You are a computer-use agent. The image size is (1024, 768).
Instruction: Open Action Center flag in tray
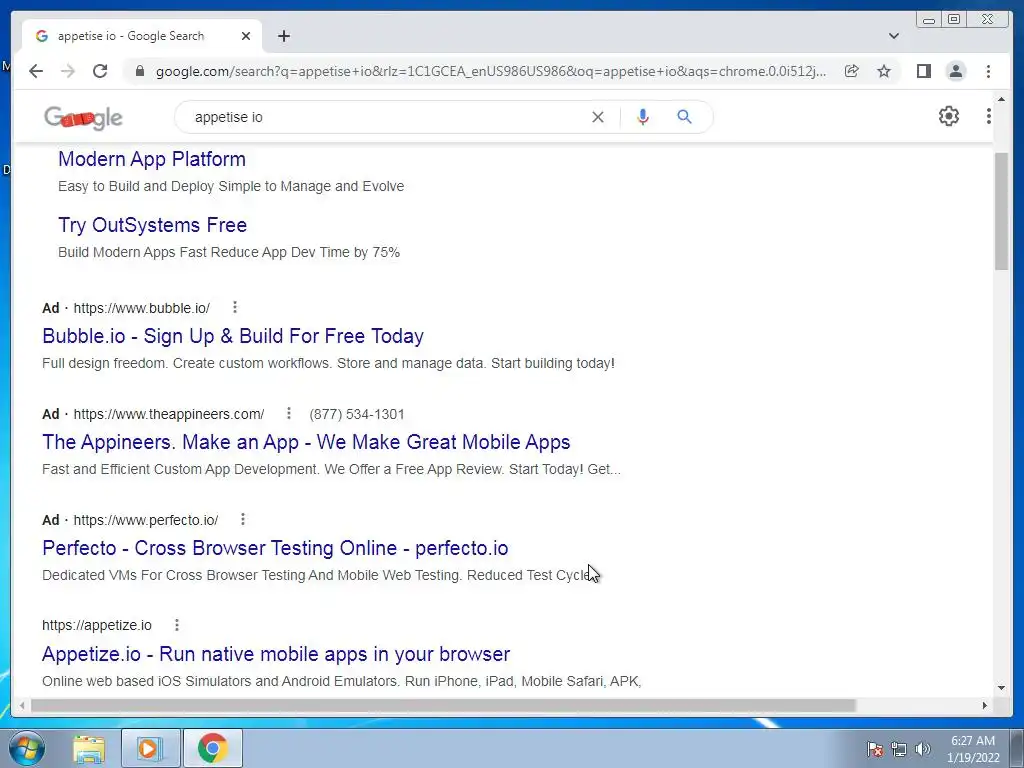pyautogui.click(x=874, y=749)
